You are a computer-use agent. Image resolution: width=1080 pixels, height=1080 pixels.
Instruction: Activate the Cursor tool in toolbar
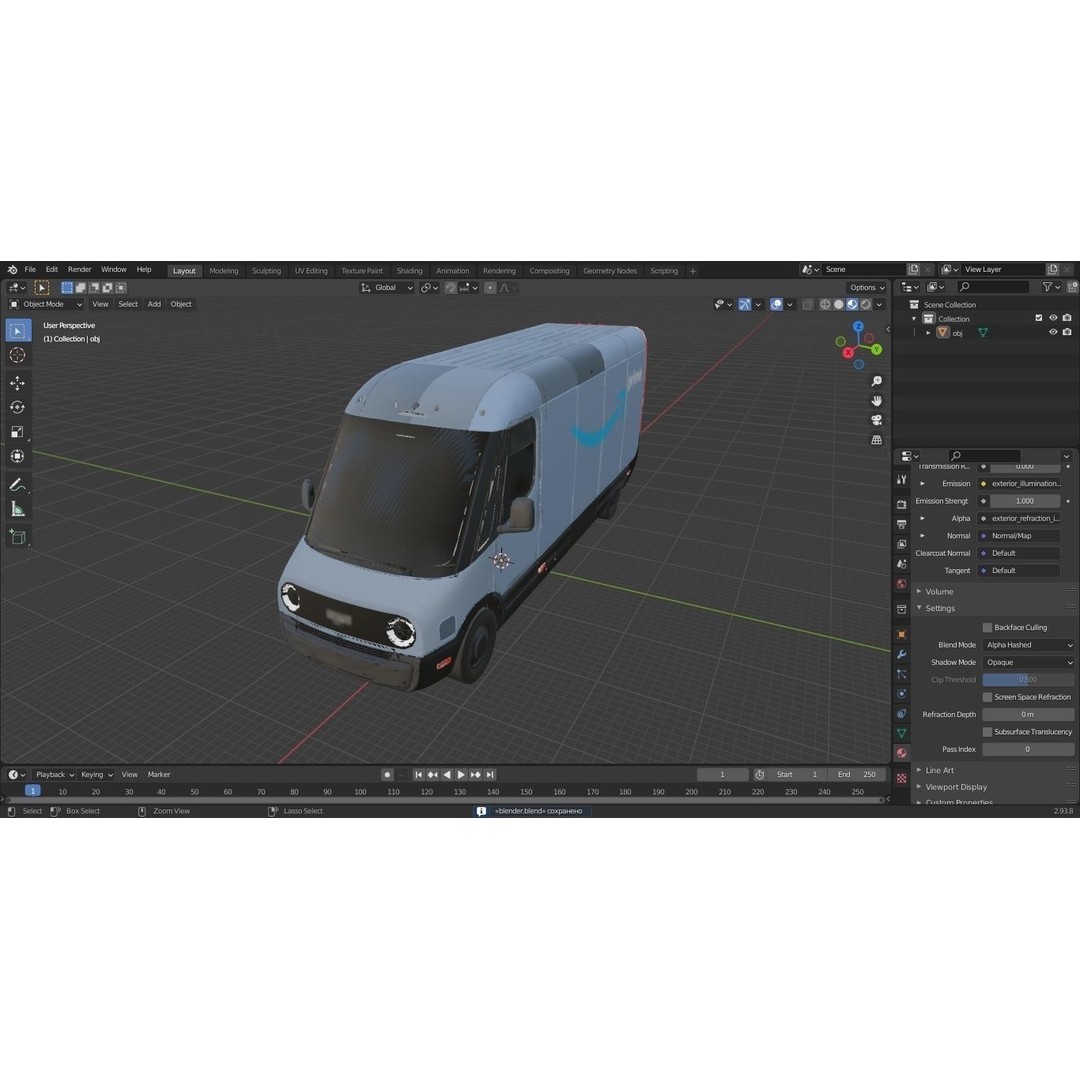tap(18, 355)
